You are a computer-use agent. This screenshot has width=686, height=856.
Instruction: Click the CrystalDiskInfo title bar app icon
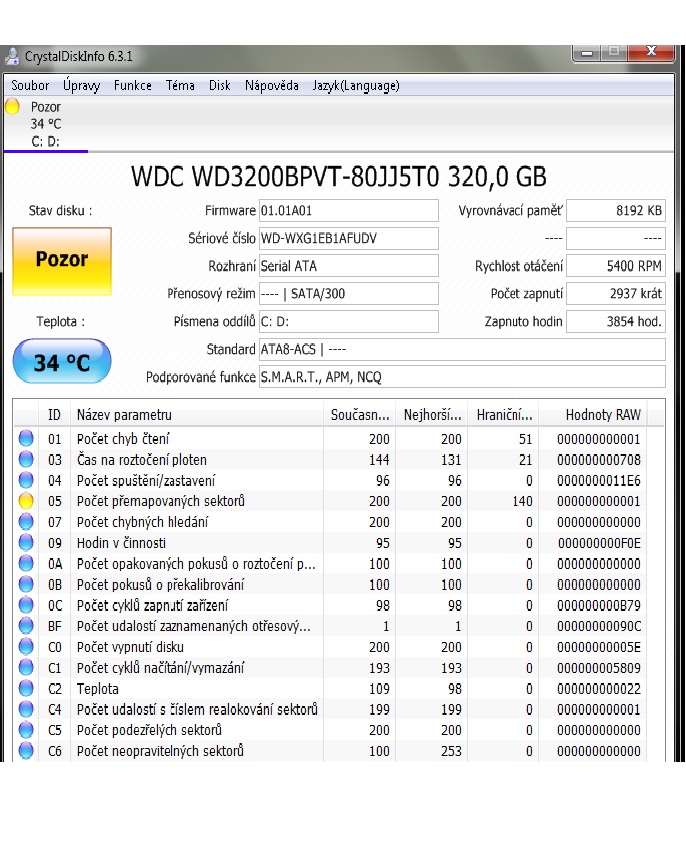click(x=12, y=56)
